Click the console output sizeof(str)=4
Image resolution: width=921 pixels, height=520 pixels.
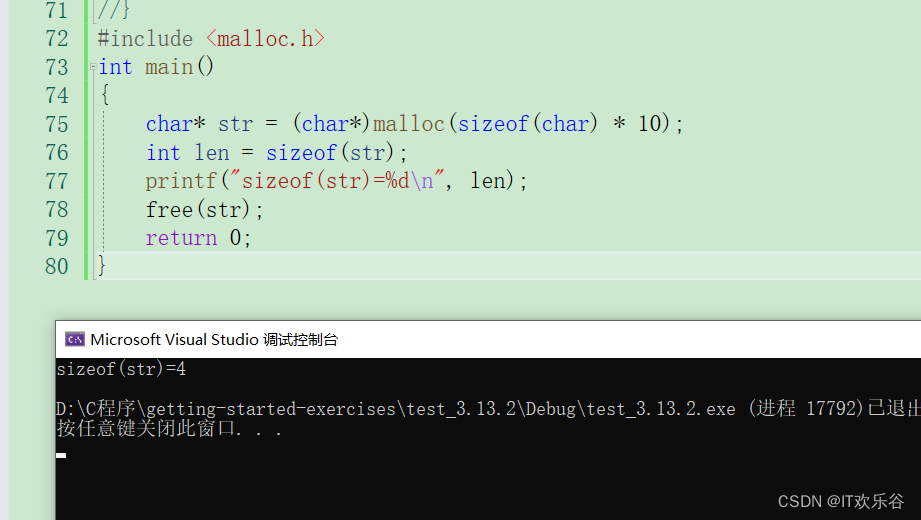(x=122, y=369)
